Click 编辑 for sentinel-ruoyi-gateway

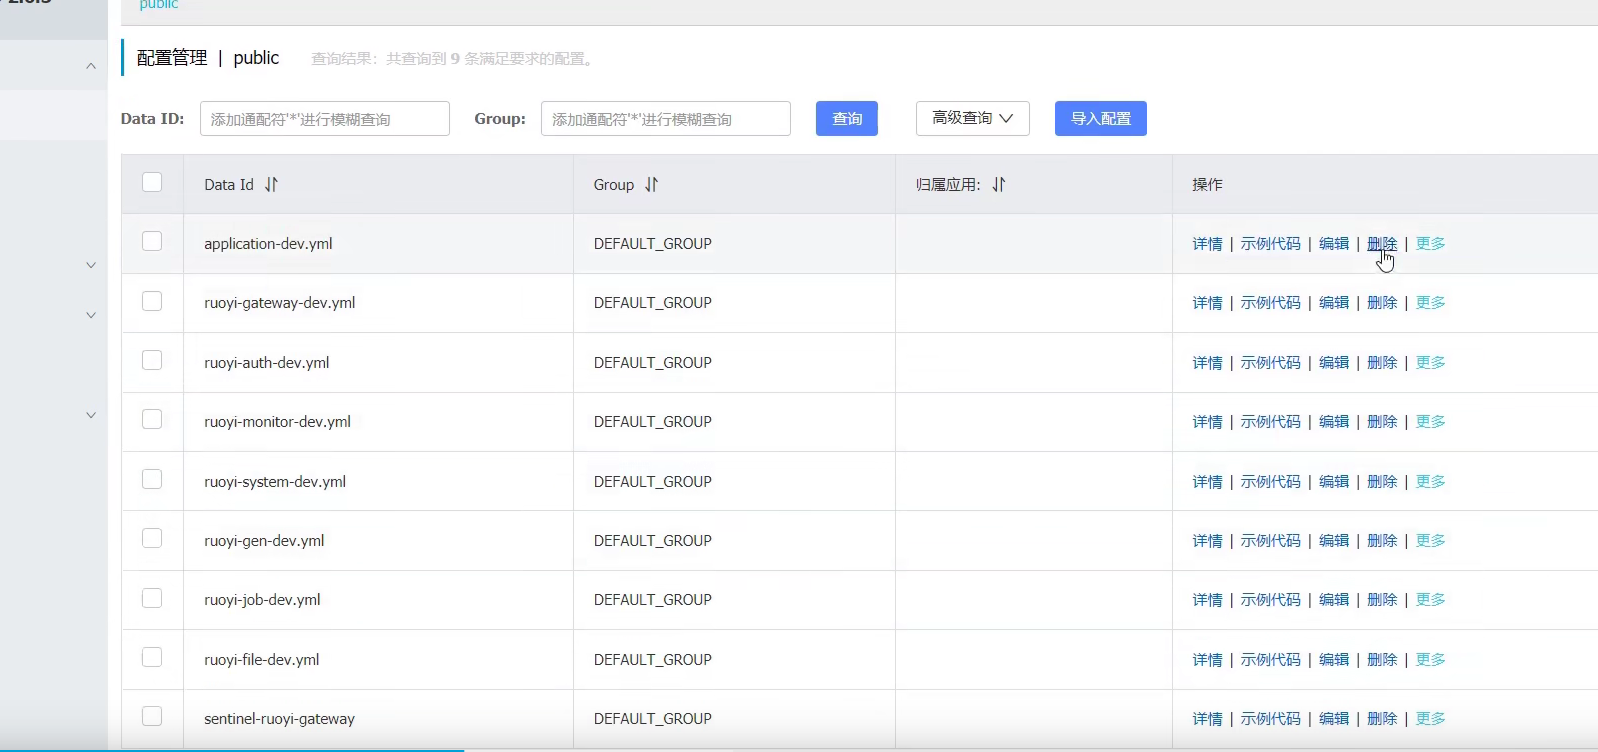[1334, 719]
